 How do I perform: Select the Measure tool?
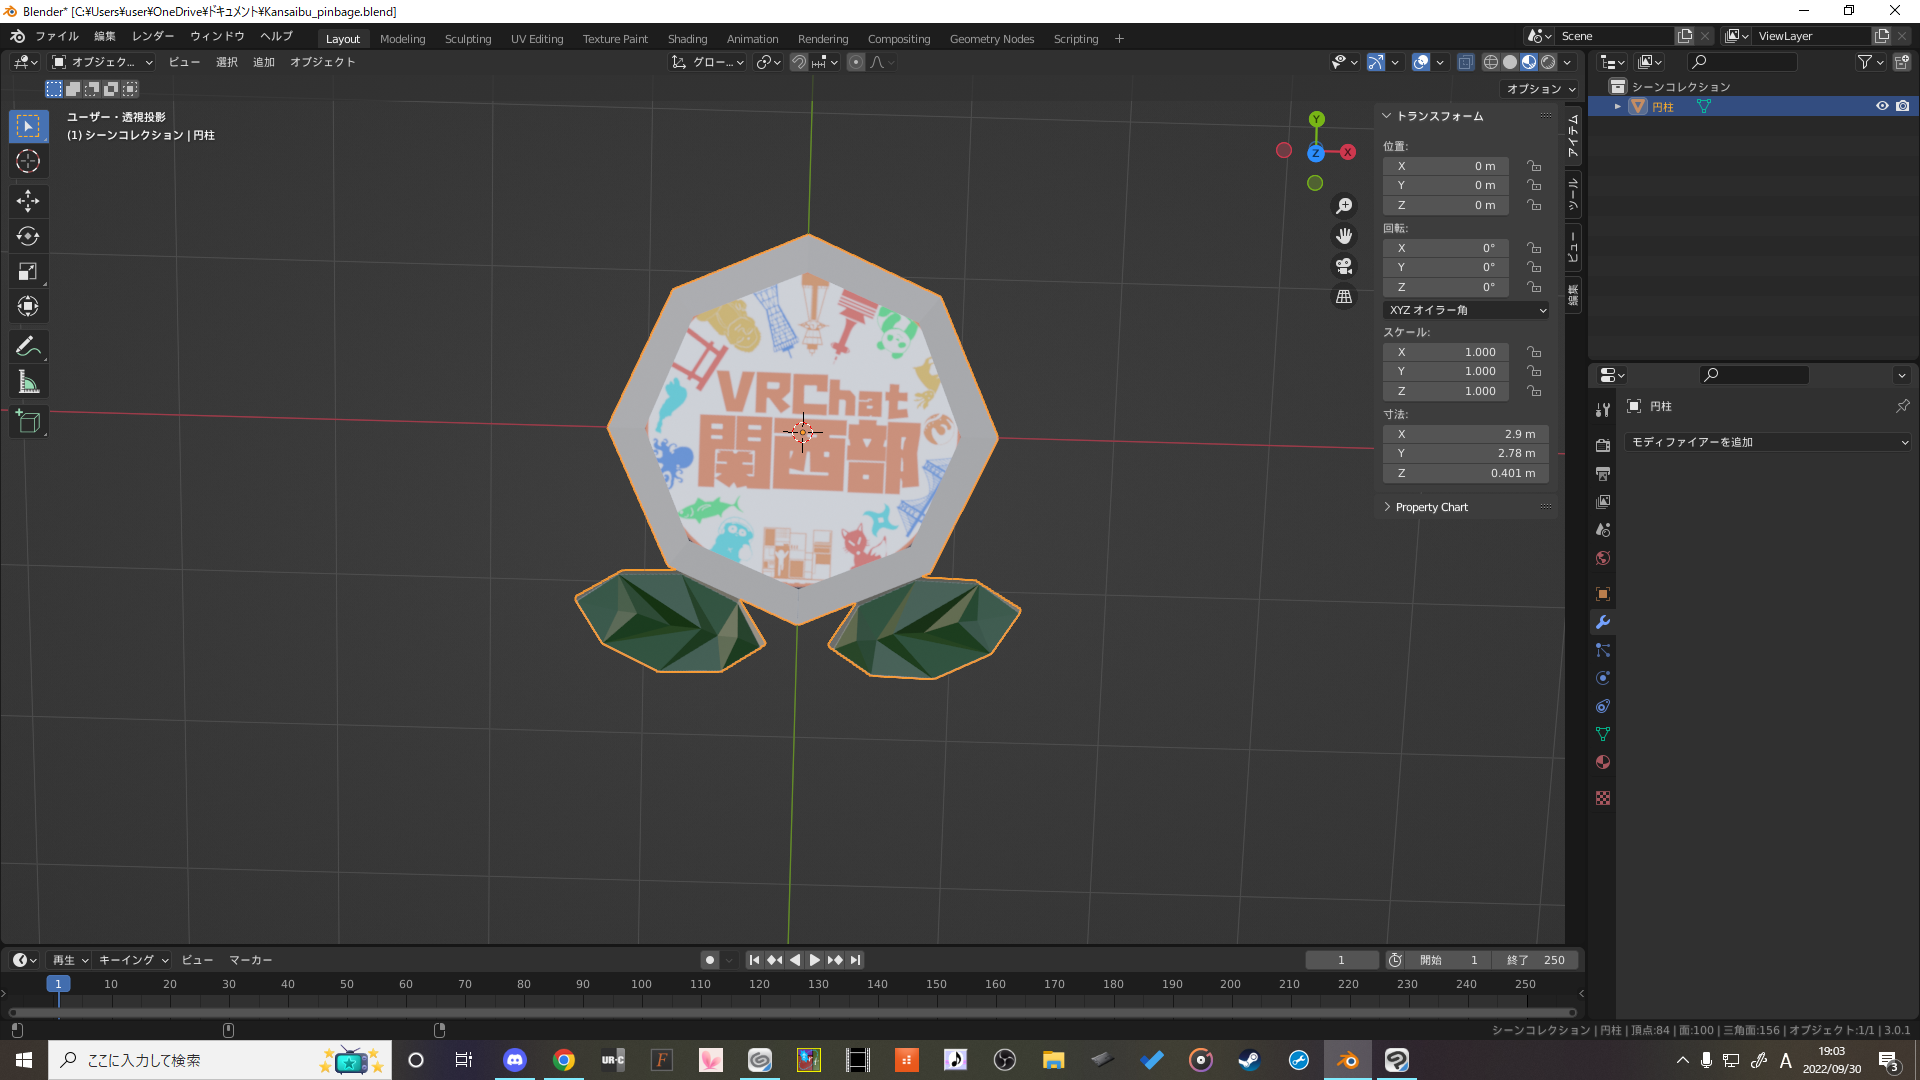[28, 382]
